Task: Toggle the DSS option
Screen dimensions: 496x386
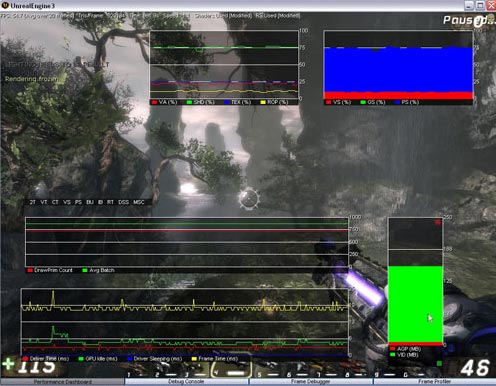Action: (123, 202)
